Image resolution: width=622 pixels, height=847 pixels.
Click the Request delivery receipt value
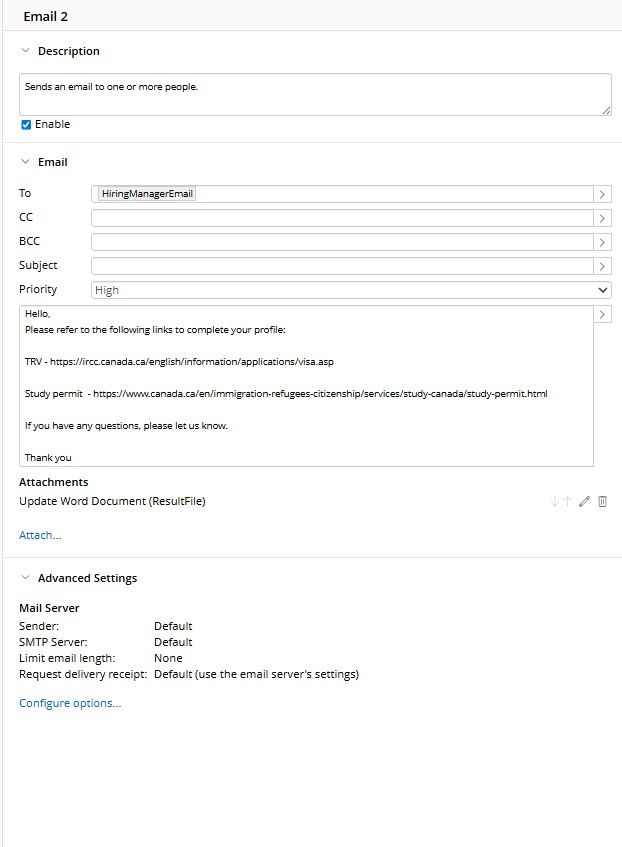[x=256, y=674]
